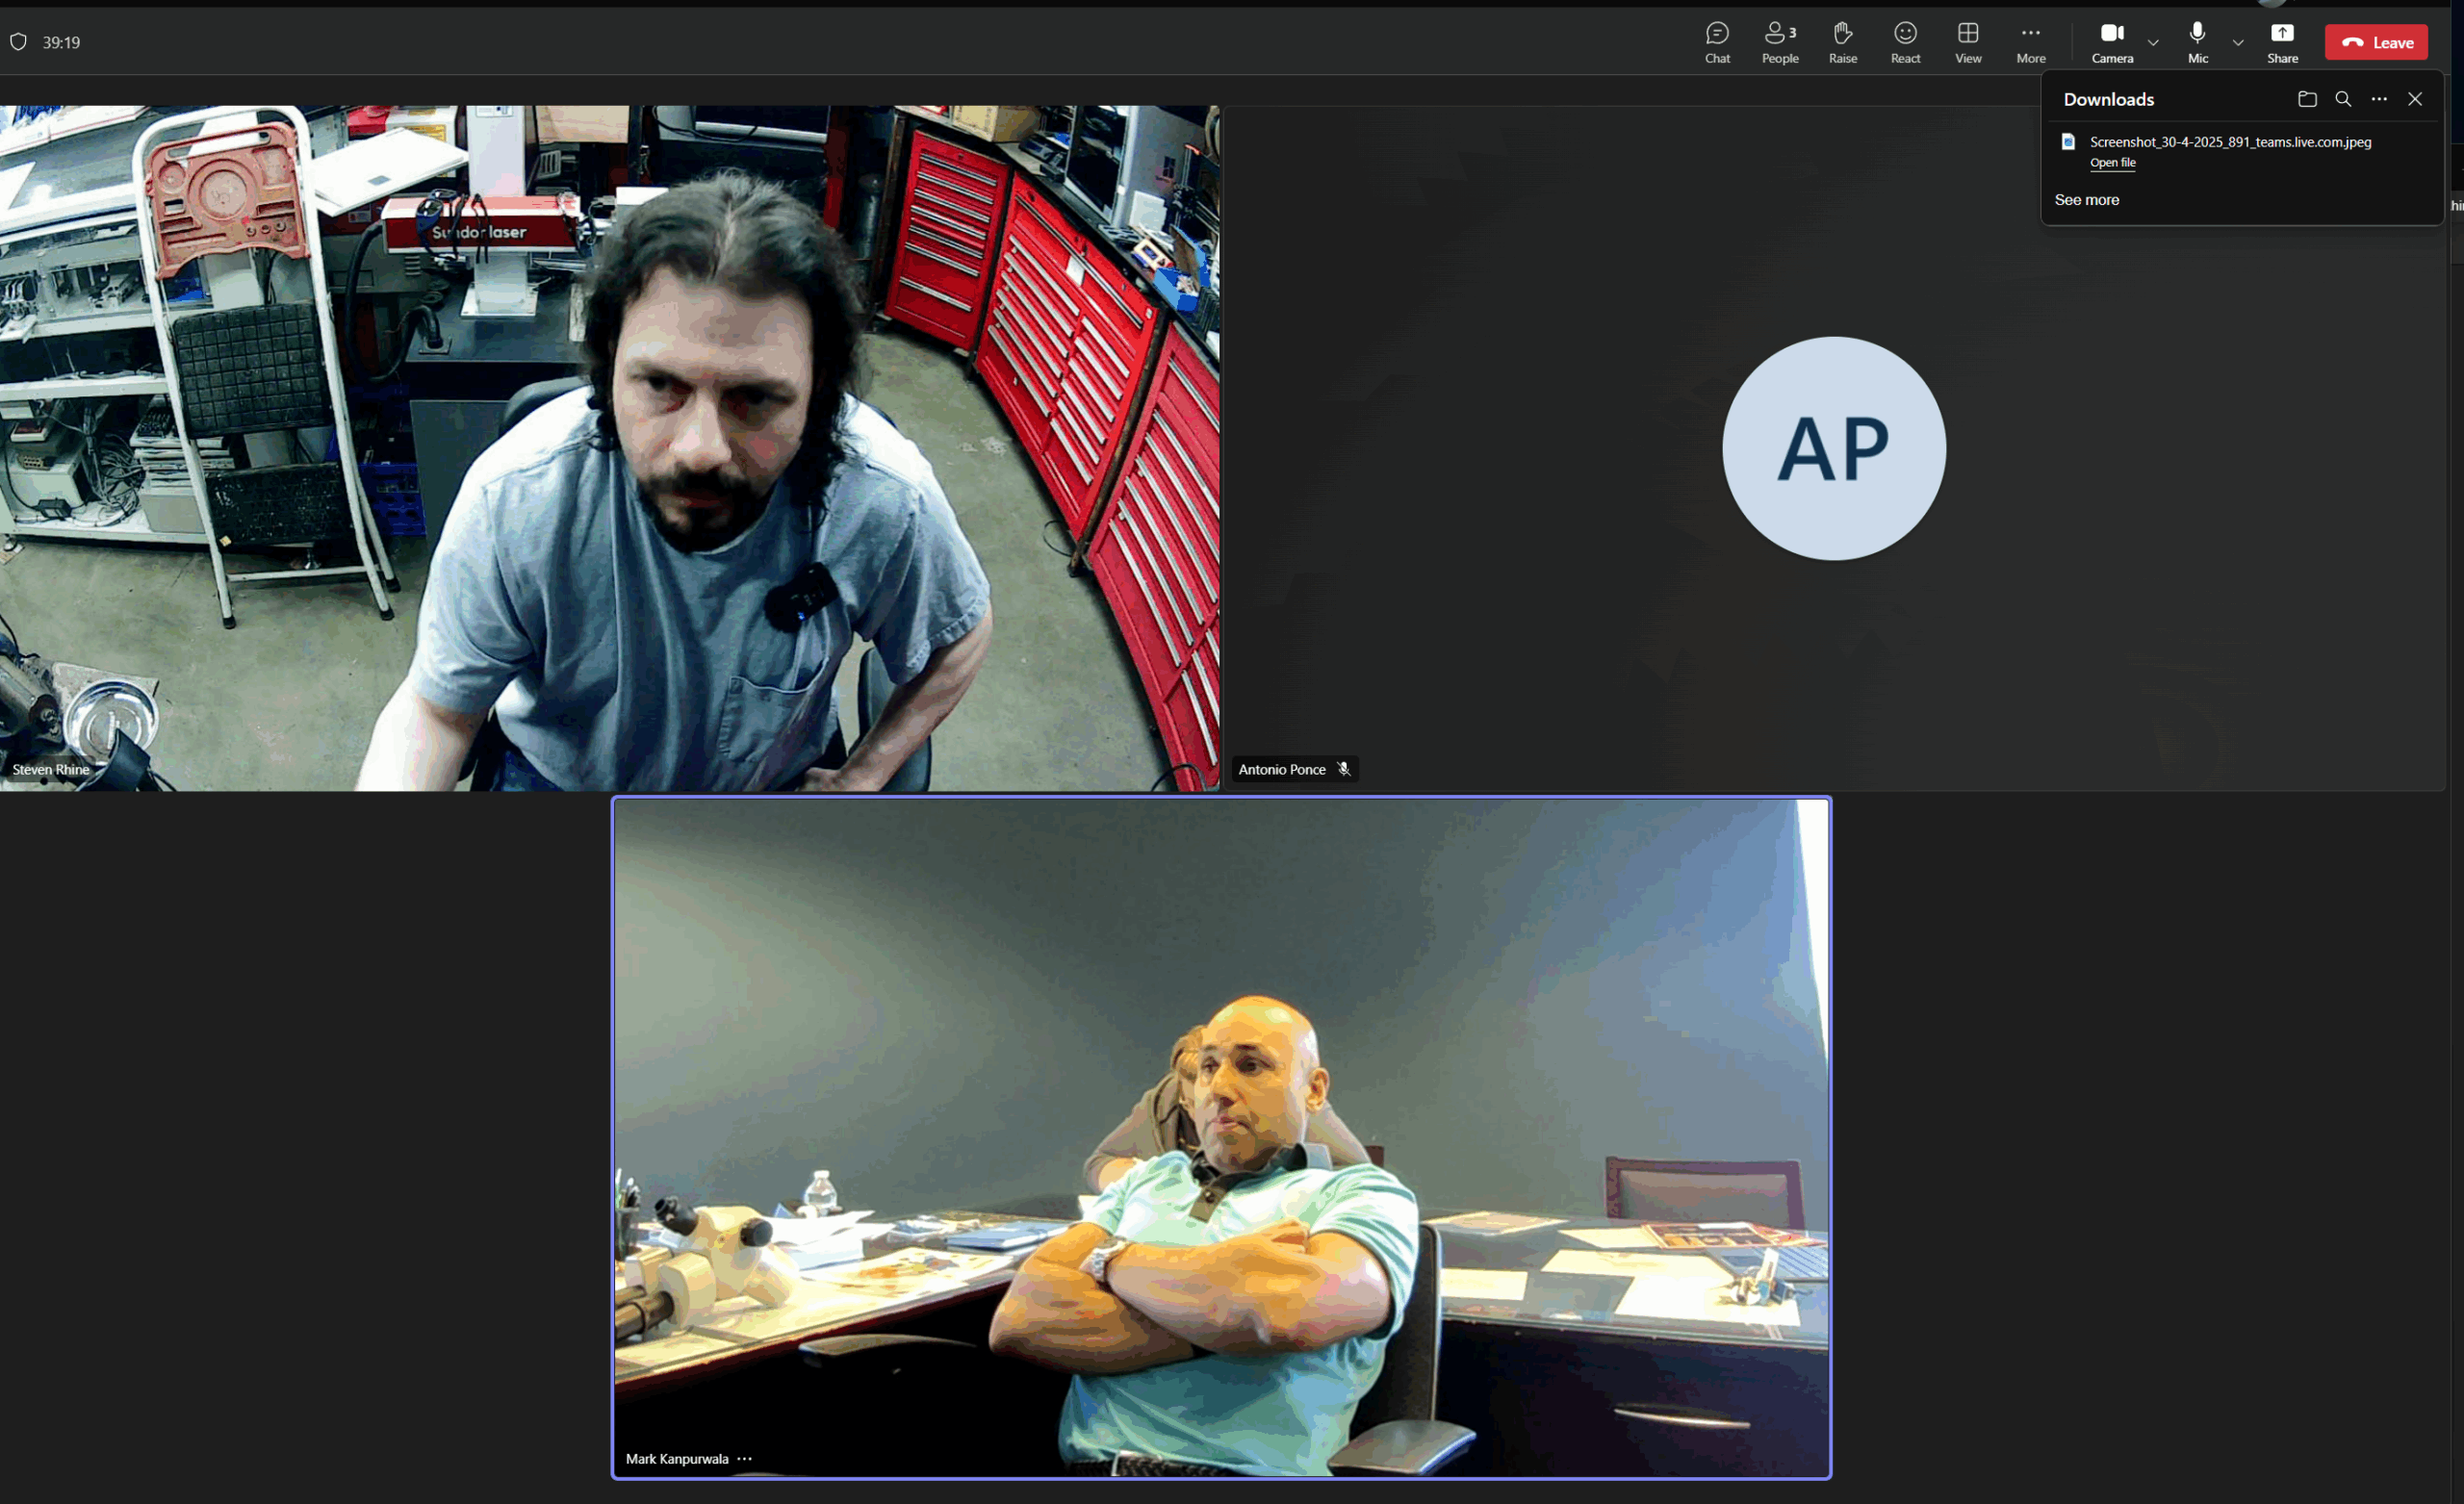Open Downloads panel more options

2379,99
